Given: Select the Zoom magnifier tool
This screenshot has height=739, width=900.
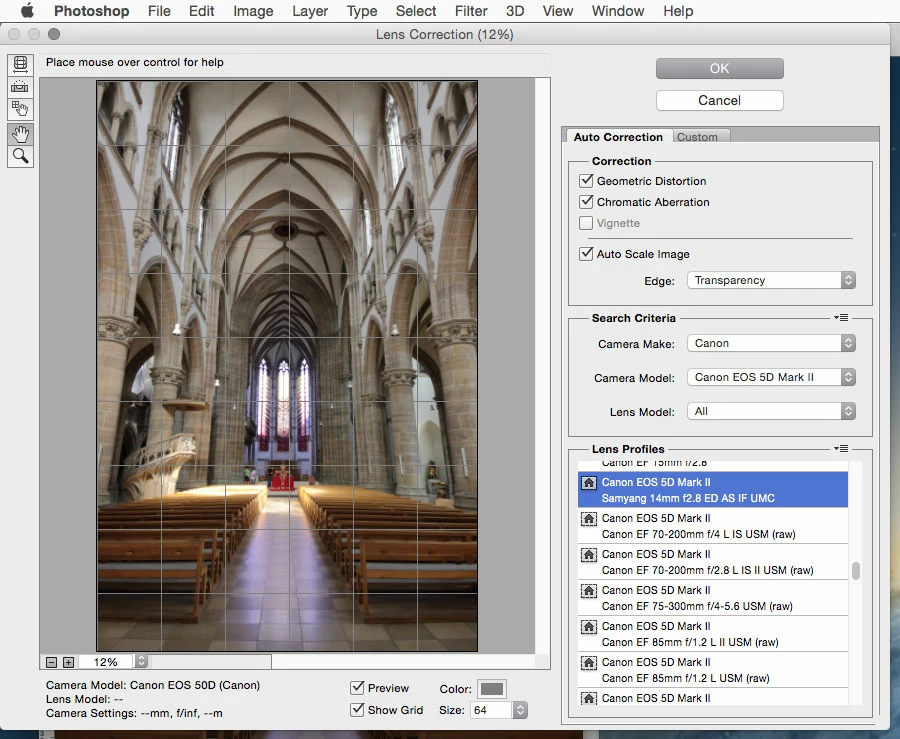Looking at the screenshot, I should (20, 156).
